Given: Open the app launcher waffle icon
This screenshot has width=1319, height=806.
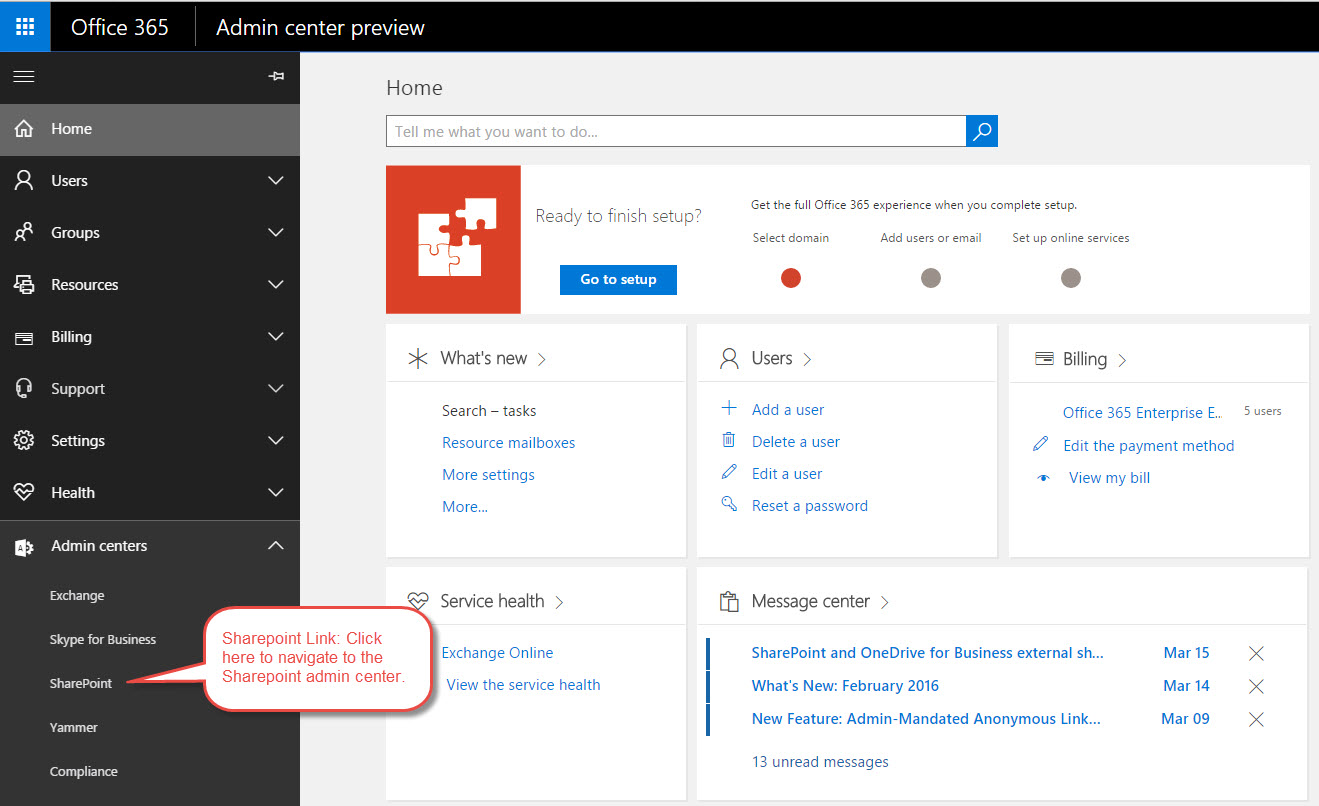Looking at the screenshot, I should click(x=25, y=27).
